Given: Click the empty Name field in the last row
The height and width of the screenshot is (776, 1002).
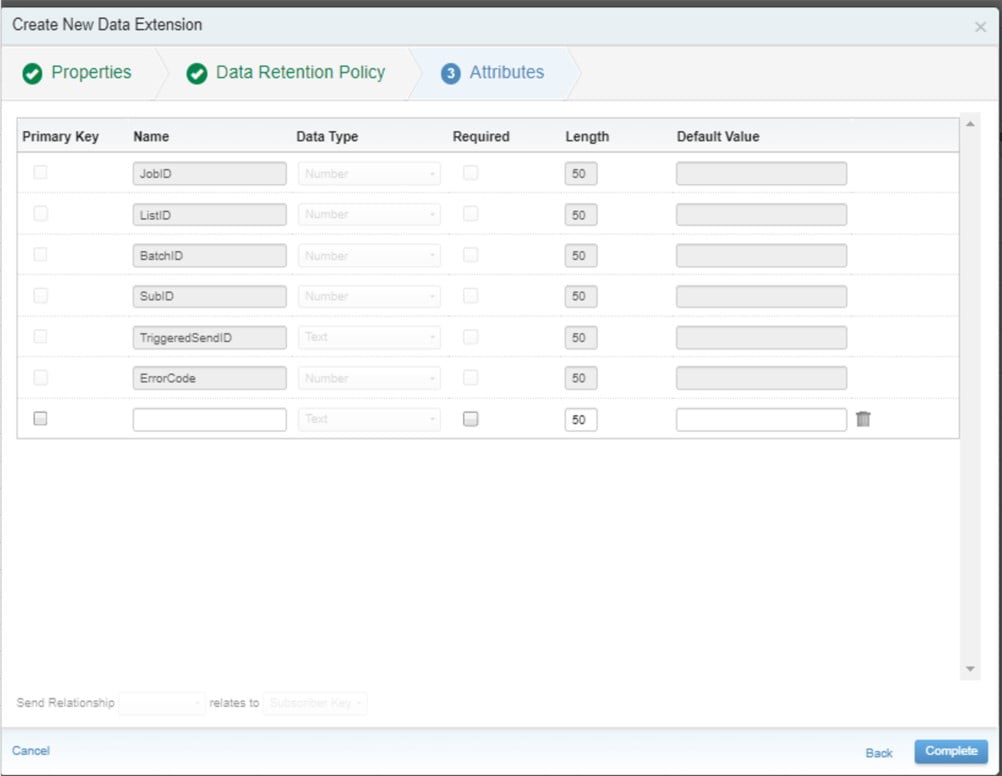Looking at the screenshot, I should 209,419.
